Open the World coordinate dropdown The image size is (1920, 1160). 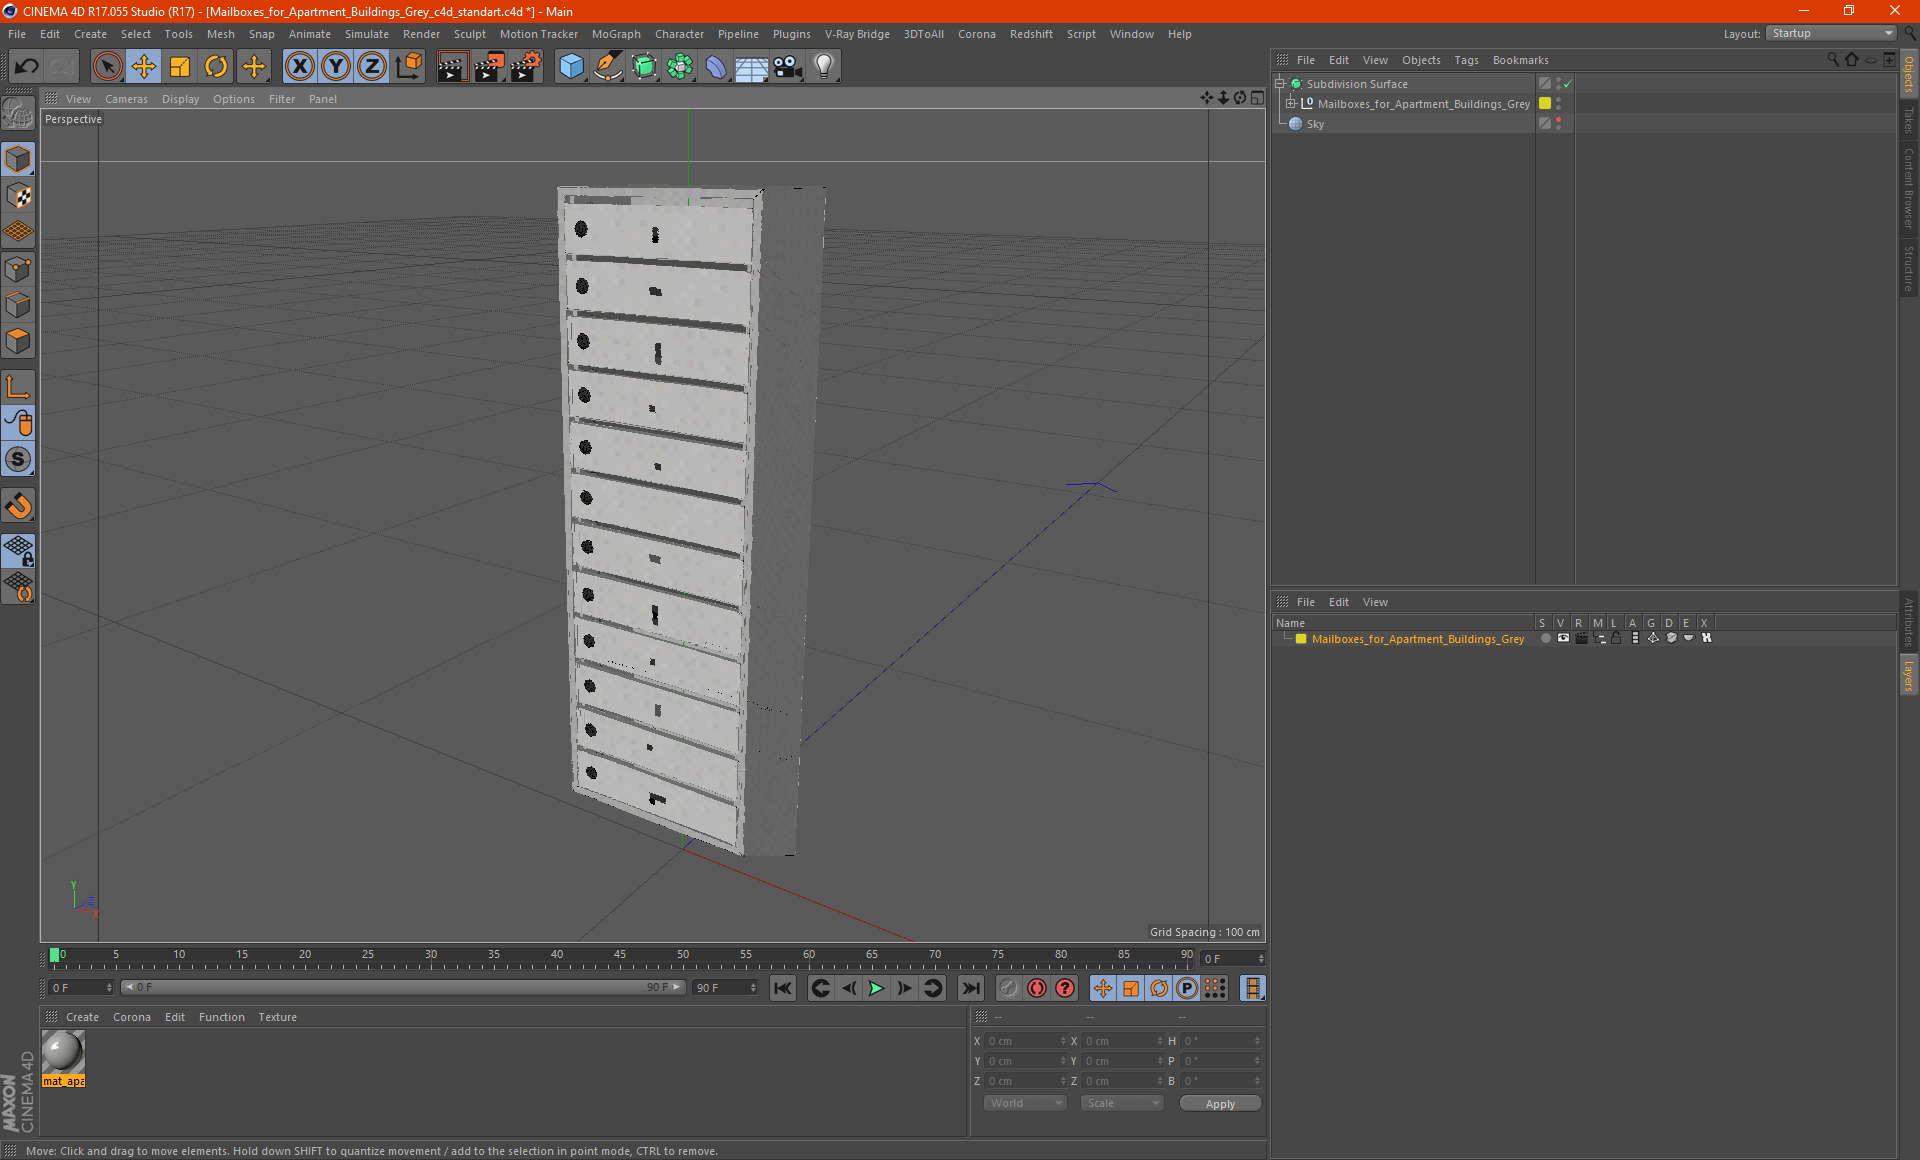point(1025,1103)
